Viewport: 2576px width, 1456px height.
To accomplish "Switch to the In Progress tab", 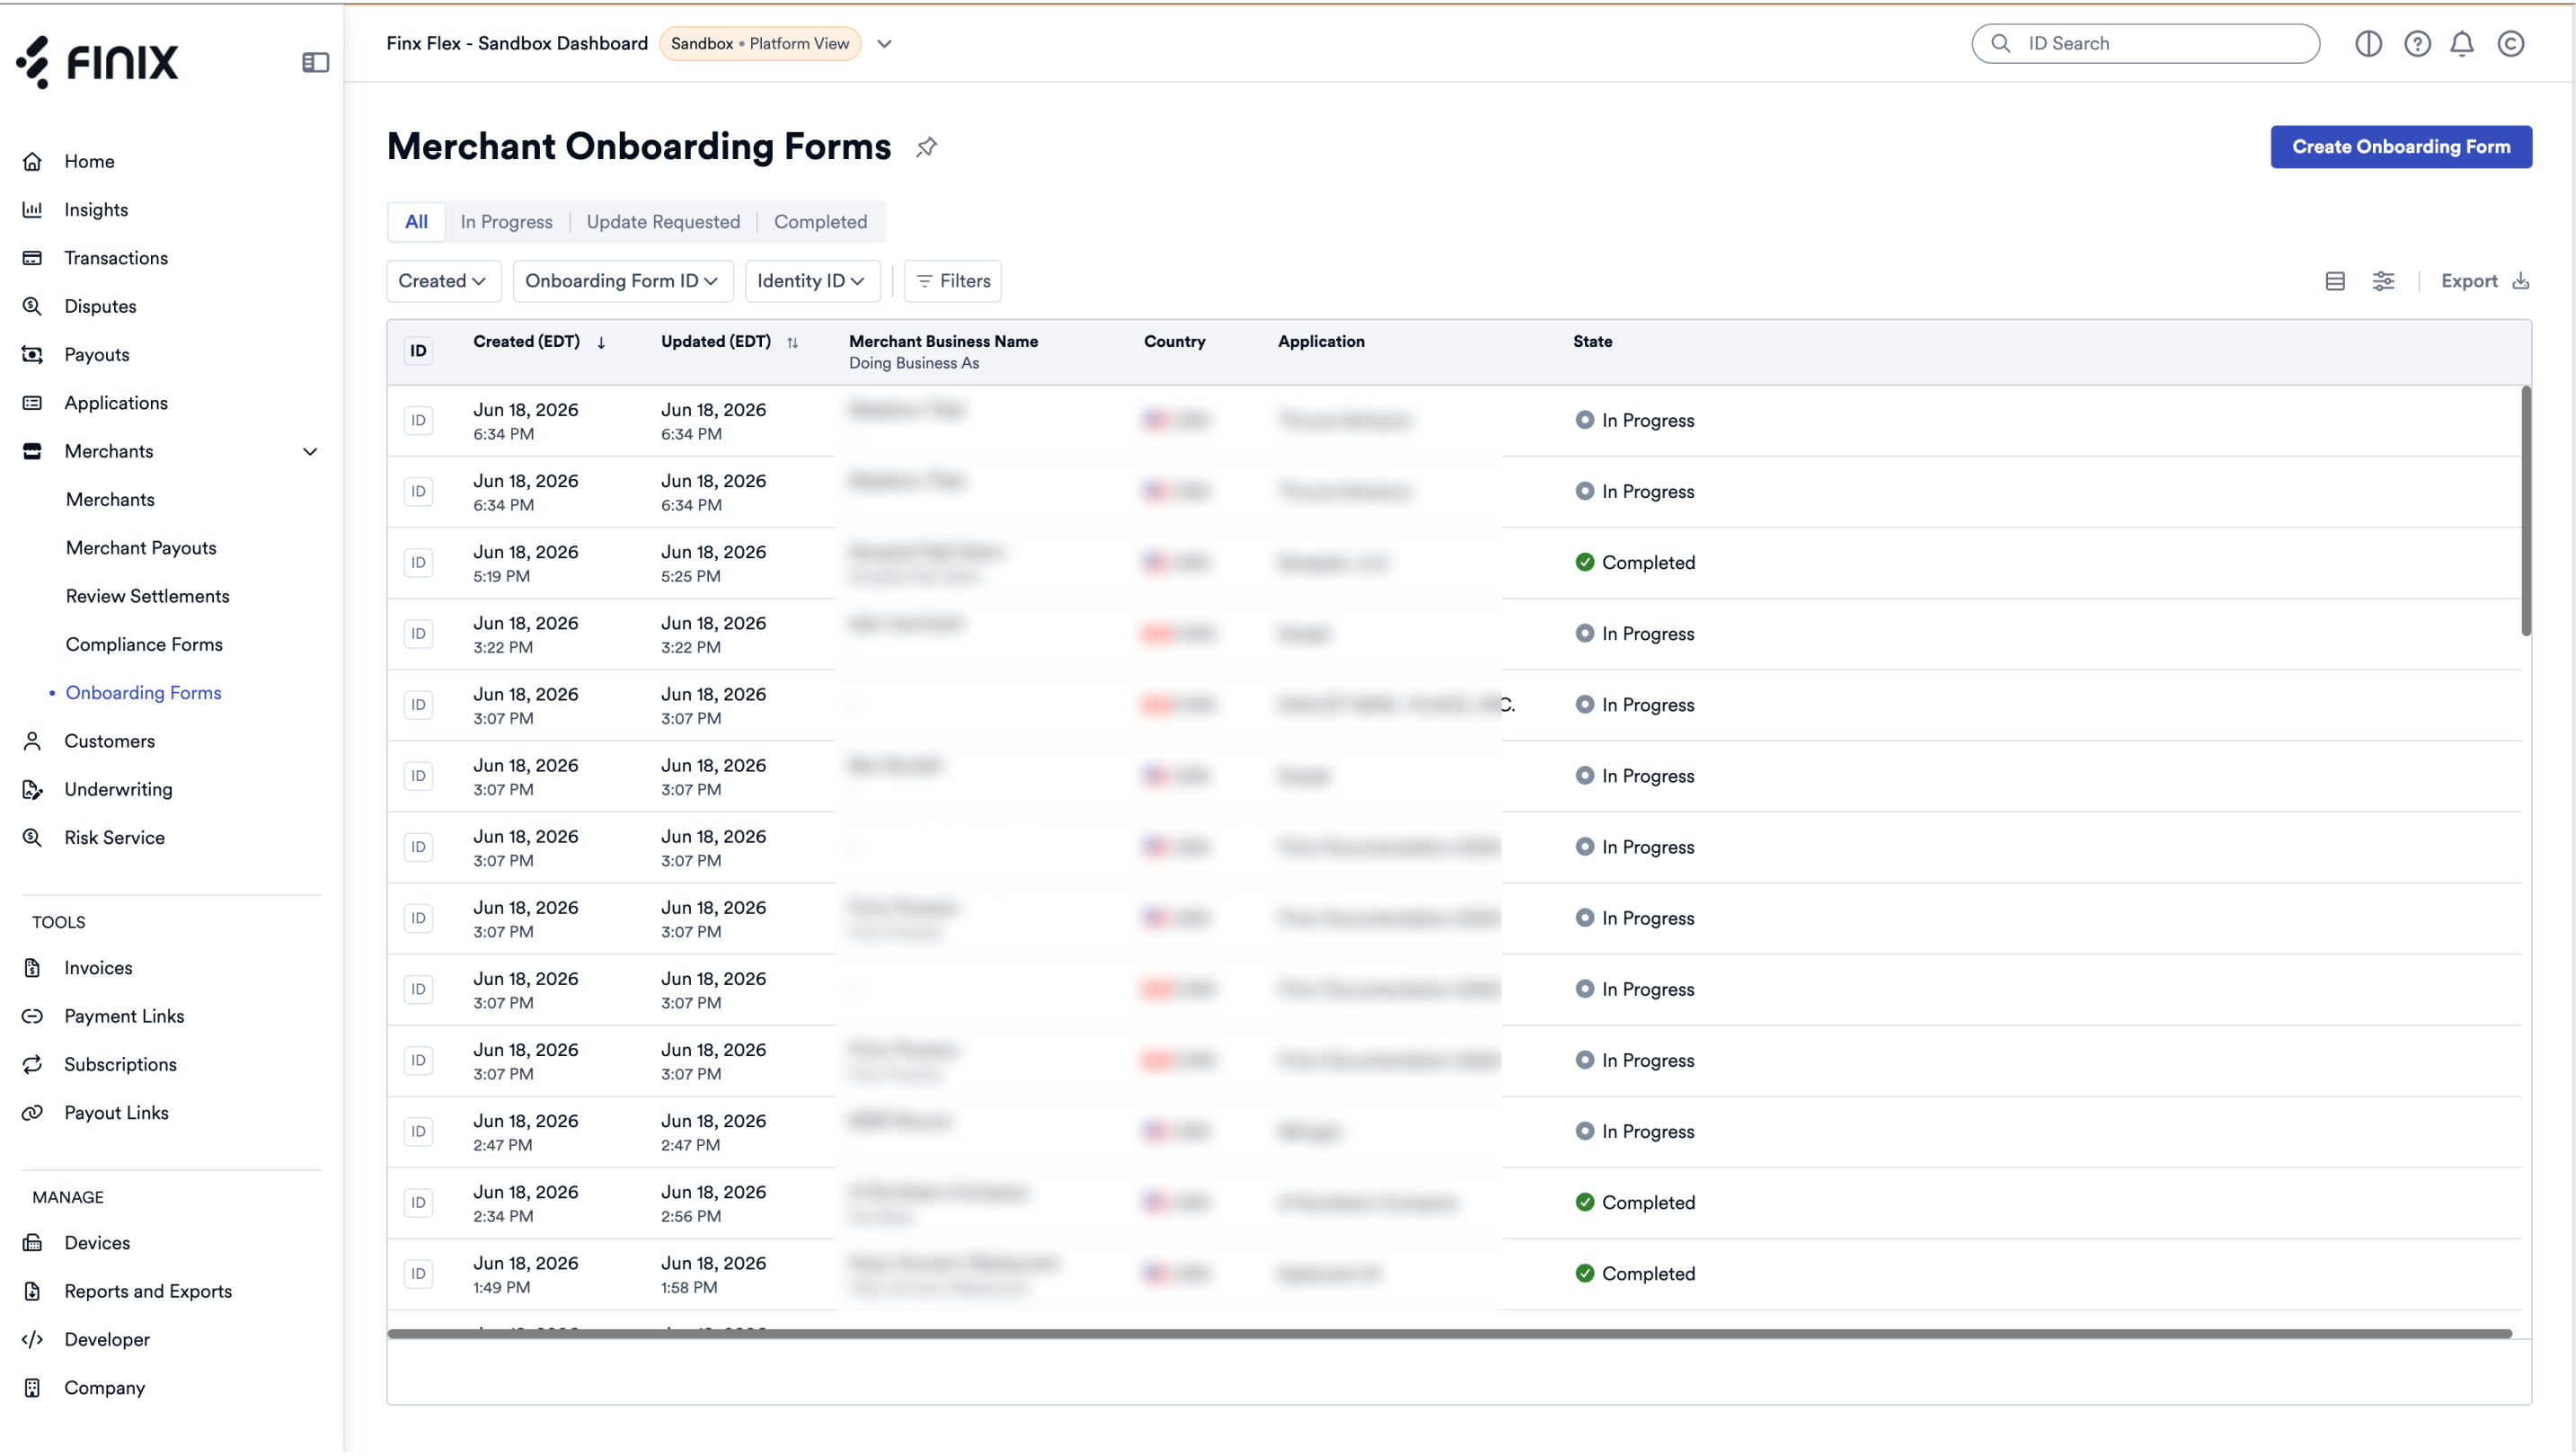I will (506, 222).
